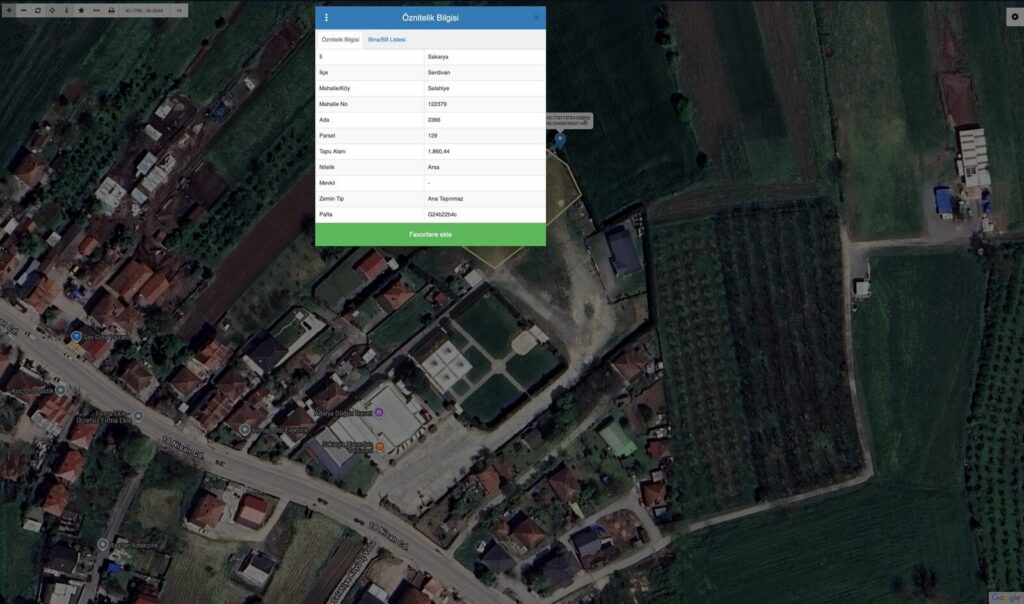This screenshot has height=604, width=1024.
Task: Close the Öznitelik Bilgisi dialog
Action: click(537, 18)
